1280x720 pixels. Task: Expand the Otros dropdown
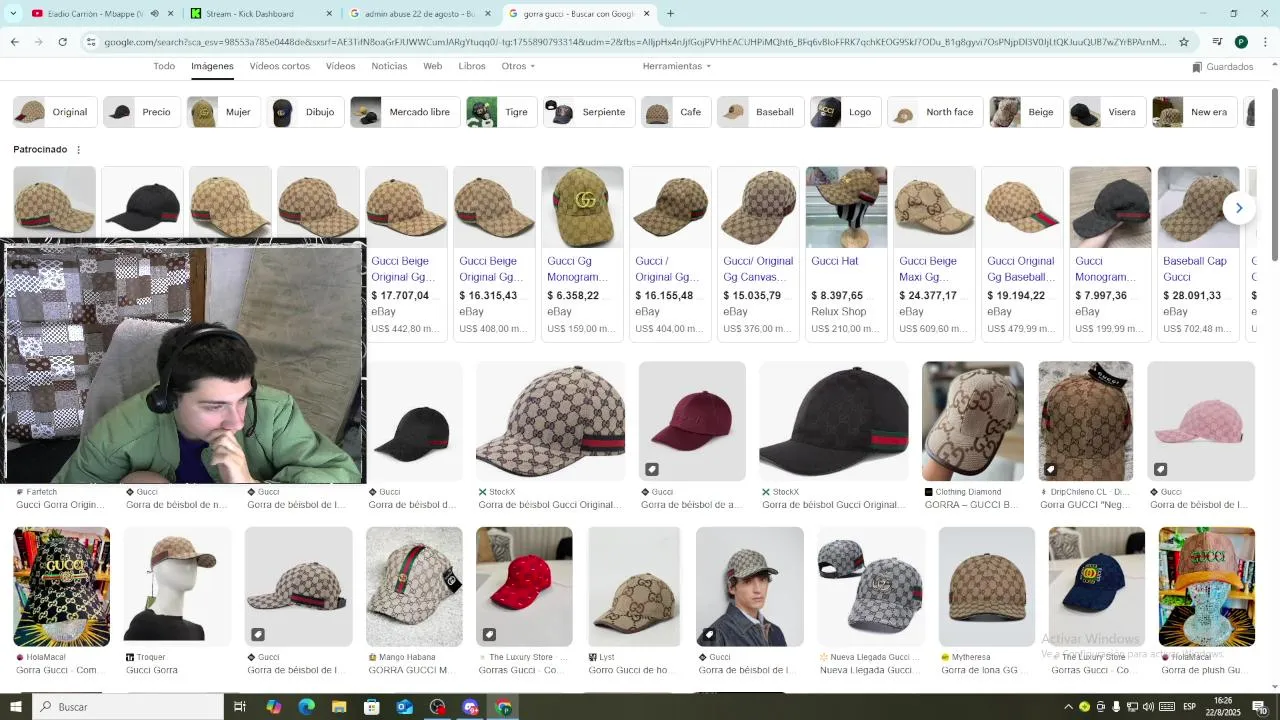(518, 66)
